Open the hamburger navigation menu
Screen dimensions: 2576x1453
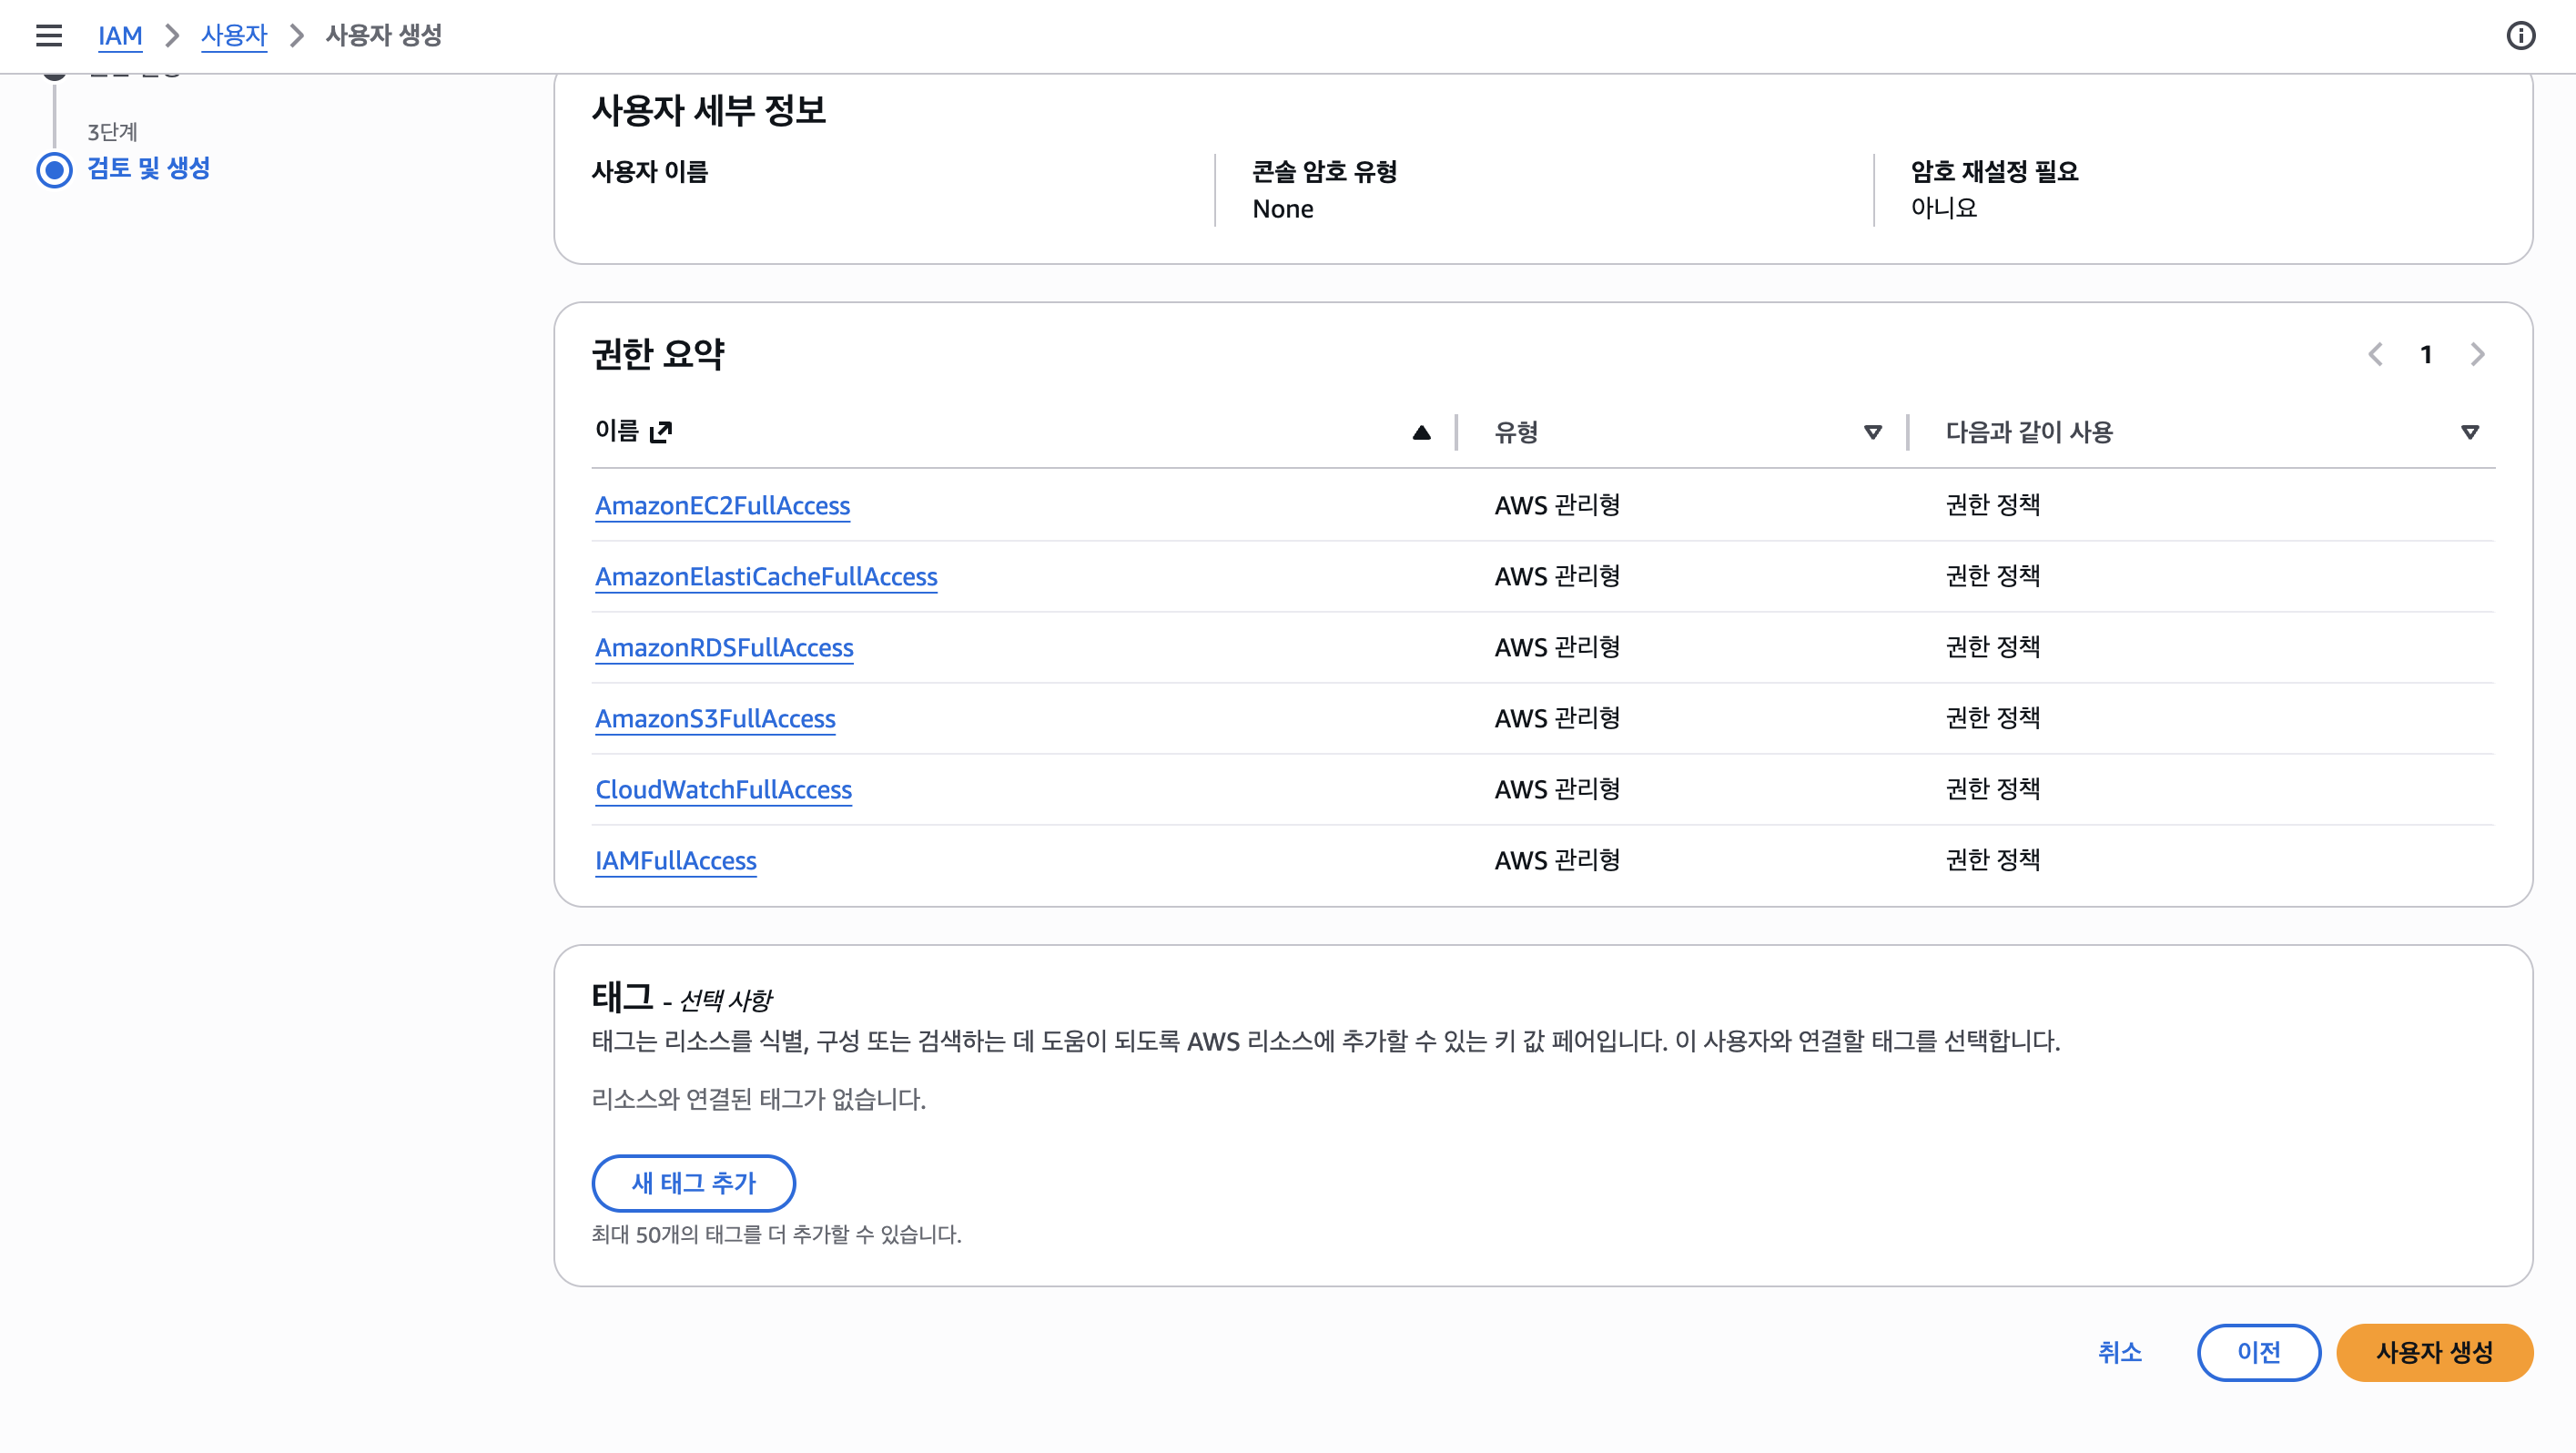click(49, 36)
